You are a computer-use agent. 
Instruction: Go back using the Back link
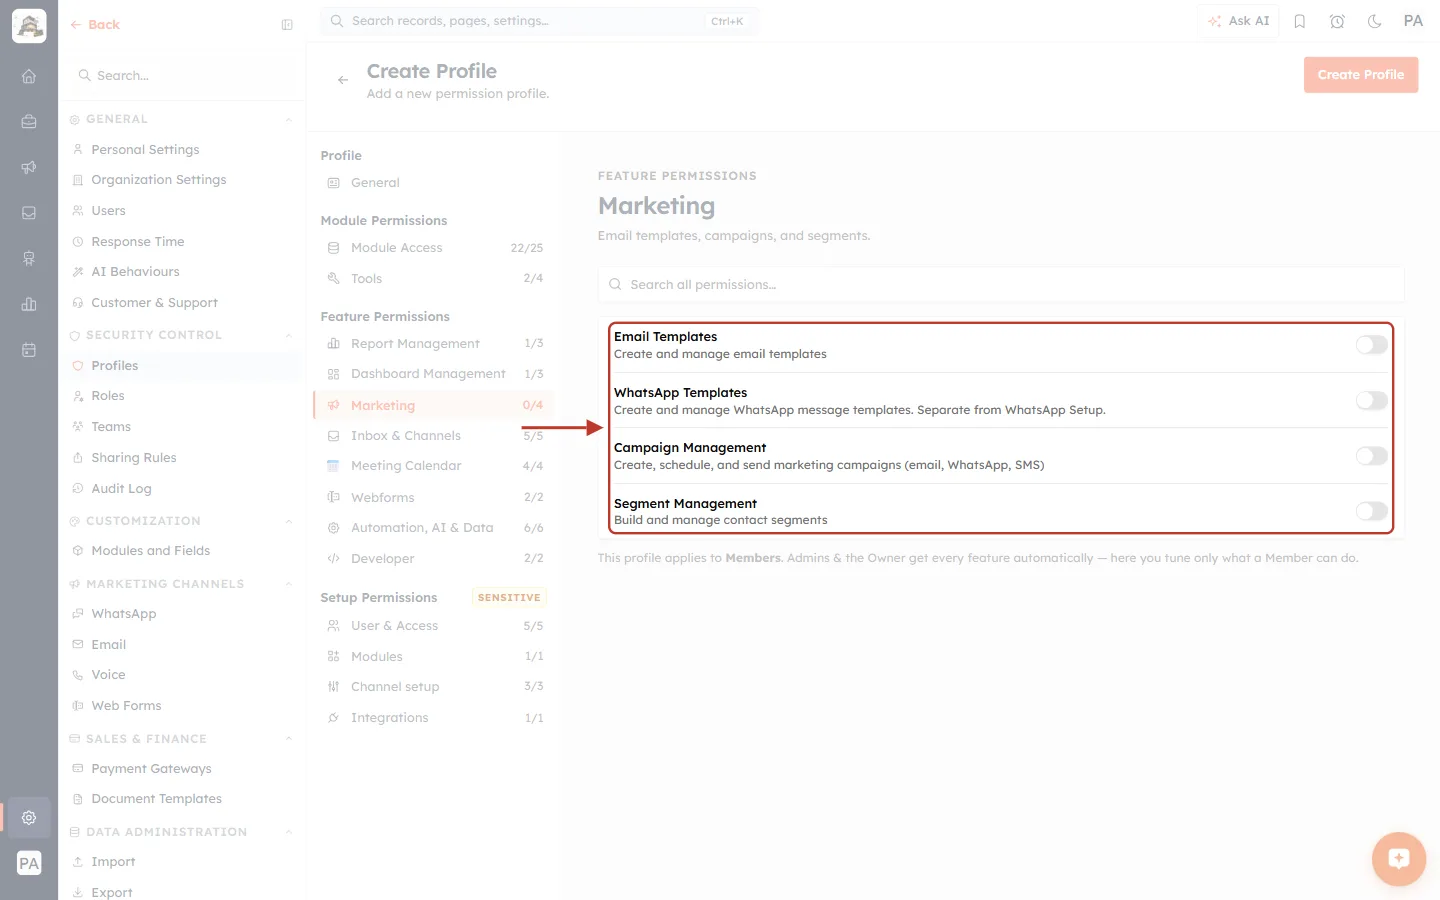tap(95, 25)
